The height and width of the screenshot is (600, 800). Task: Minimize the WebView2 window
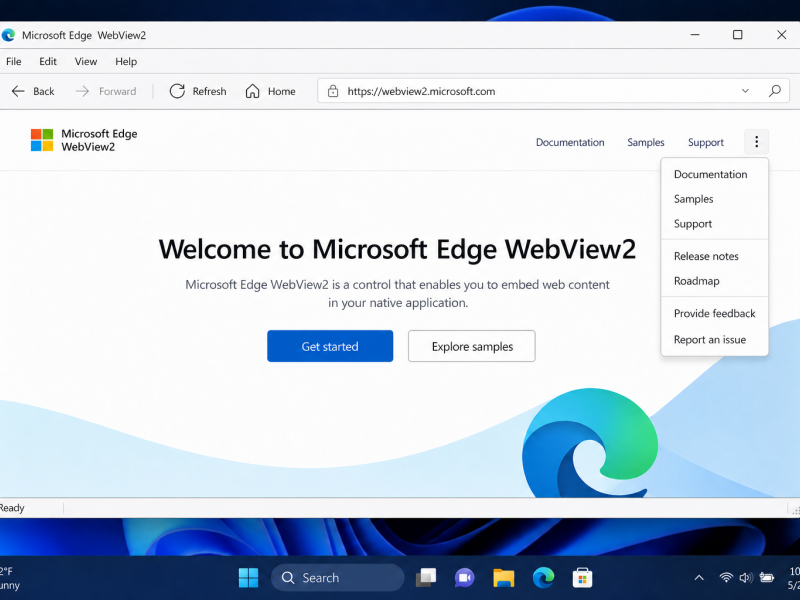[x=695, y=35]
